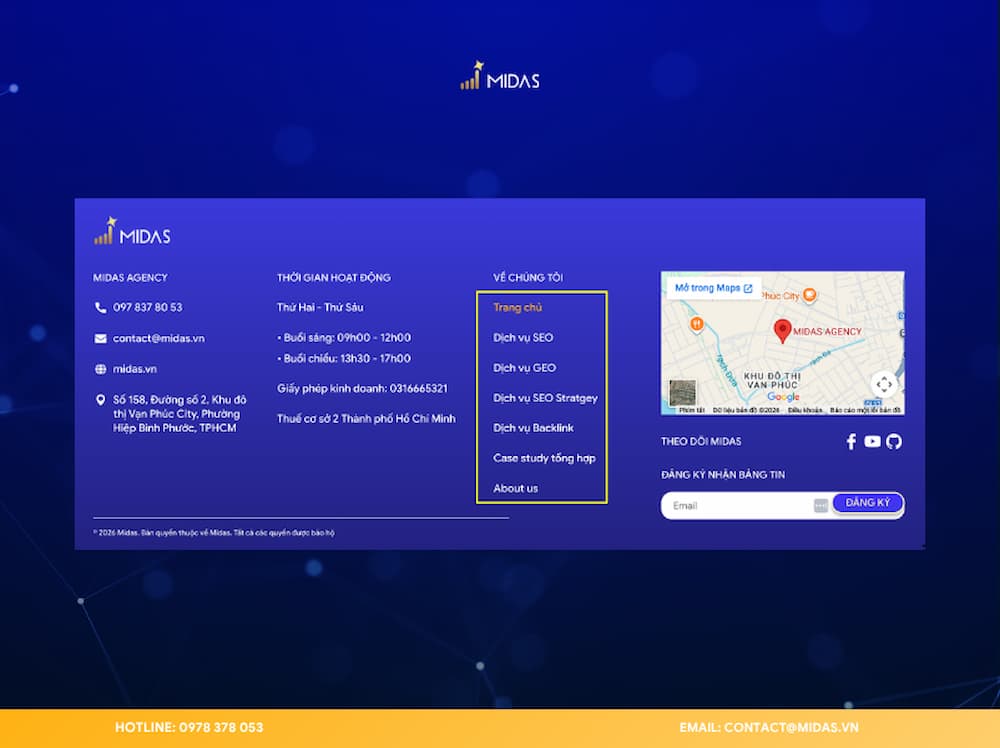The width and height of the screenshot is (1000, 748).
Task: Open the Dịch vụ GEO footer link
Action: [x=524, y=368]
